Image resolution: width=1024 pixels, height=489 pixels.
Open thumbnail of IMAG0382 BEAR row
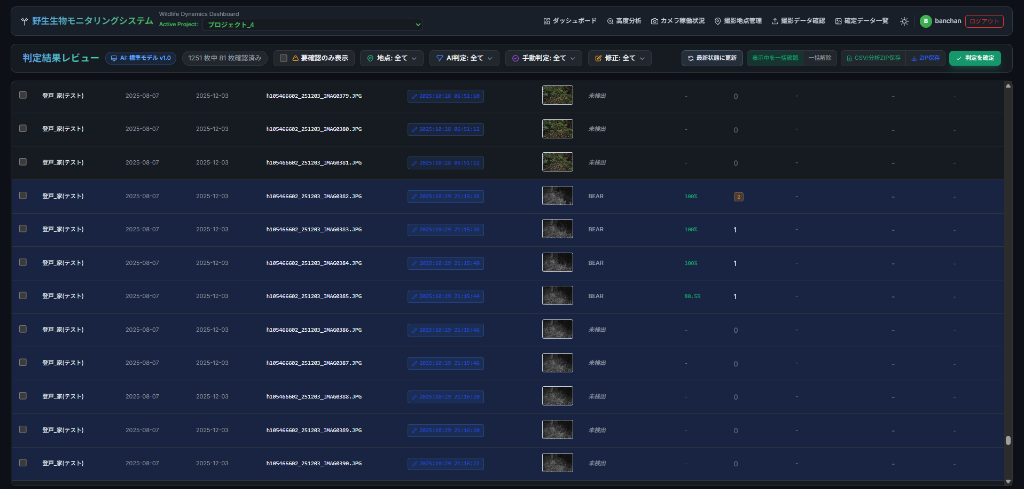point(557,196)
